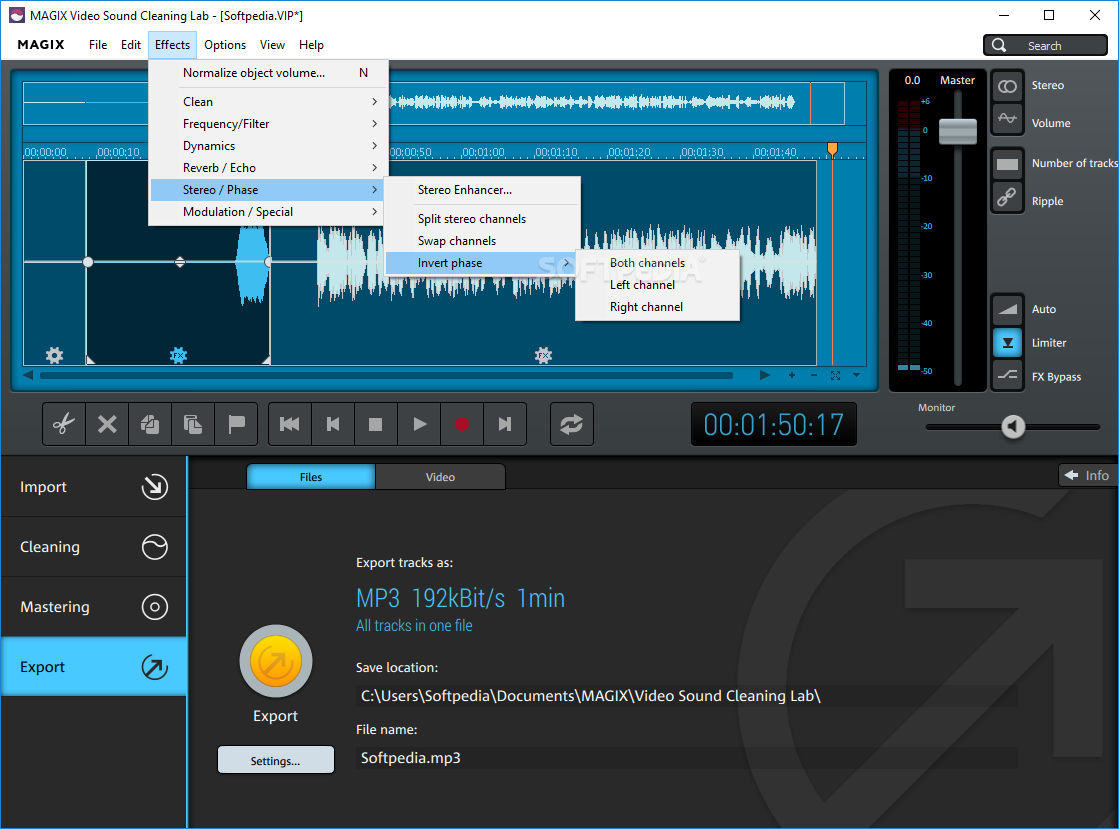Open export Settings dialog

coord(275,761)
